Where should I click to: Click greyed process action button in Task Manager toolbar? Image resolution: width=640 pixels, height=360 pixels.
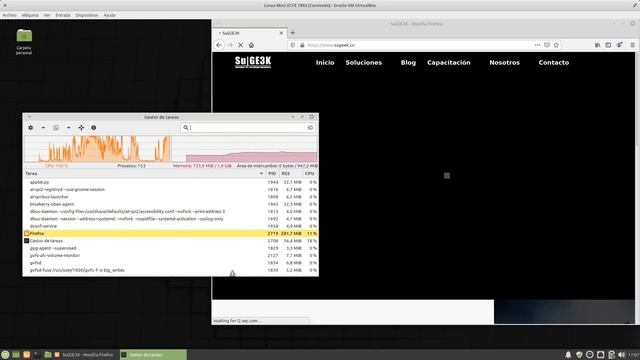56,128
